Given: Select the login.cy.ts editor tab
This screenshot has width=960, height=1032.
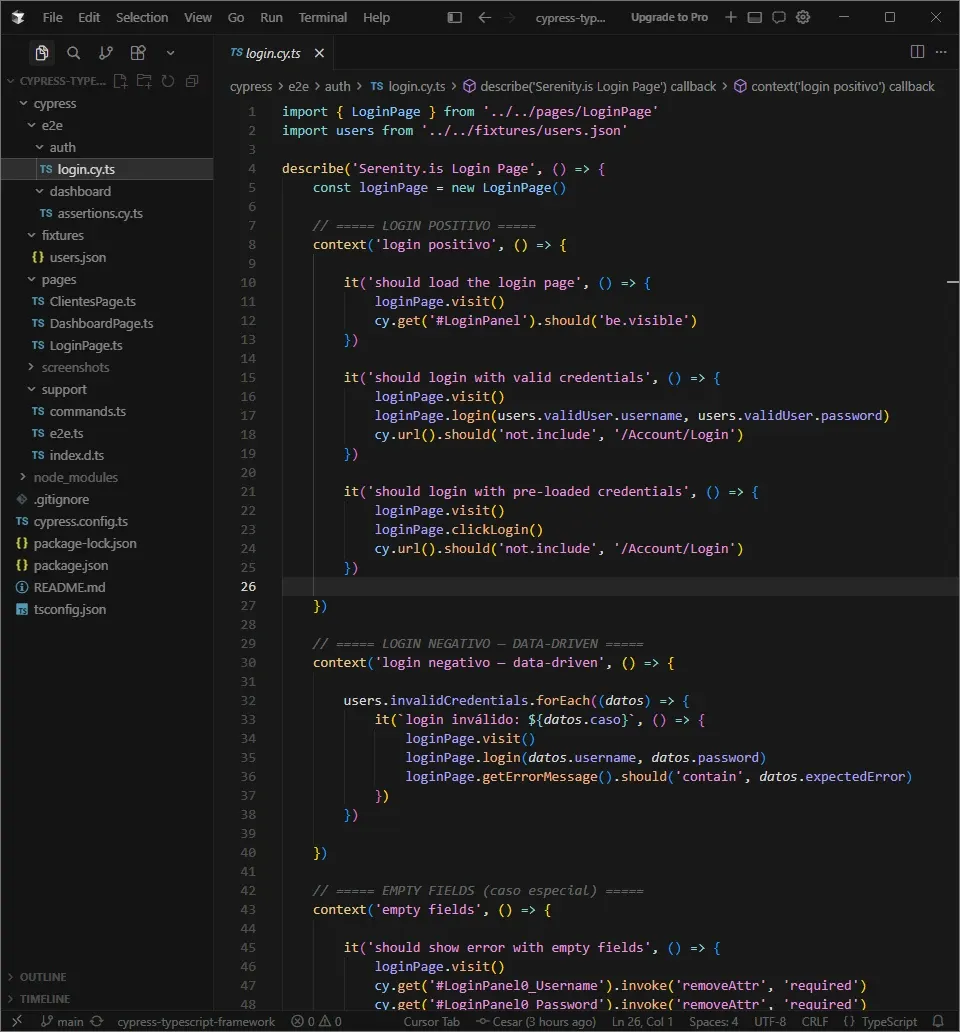Looking at the screenshot, I should click(273, 53).
